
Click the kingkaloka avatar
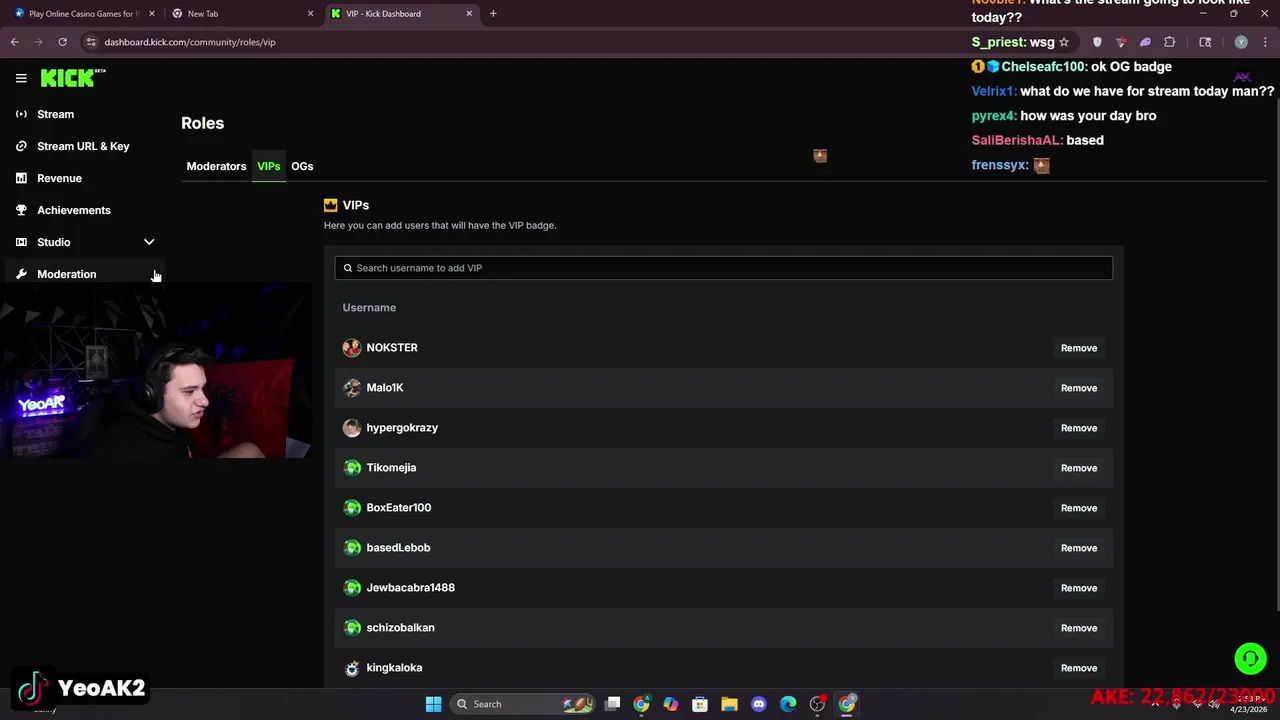(351, 668)
